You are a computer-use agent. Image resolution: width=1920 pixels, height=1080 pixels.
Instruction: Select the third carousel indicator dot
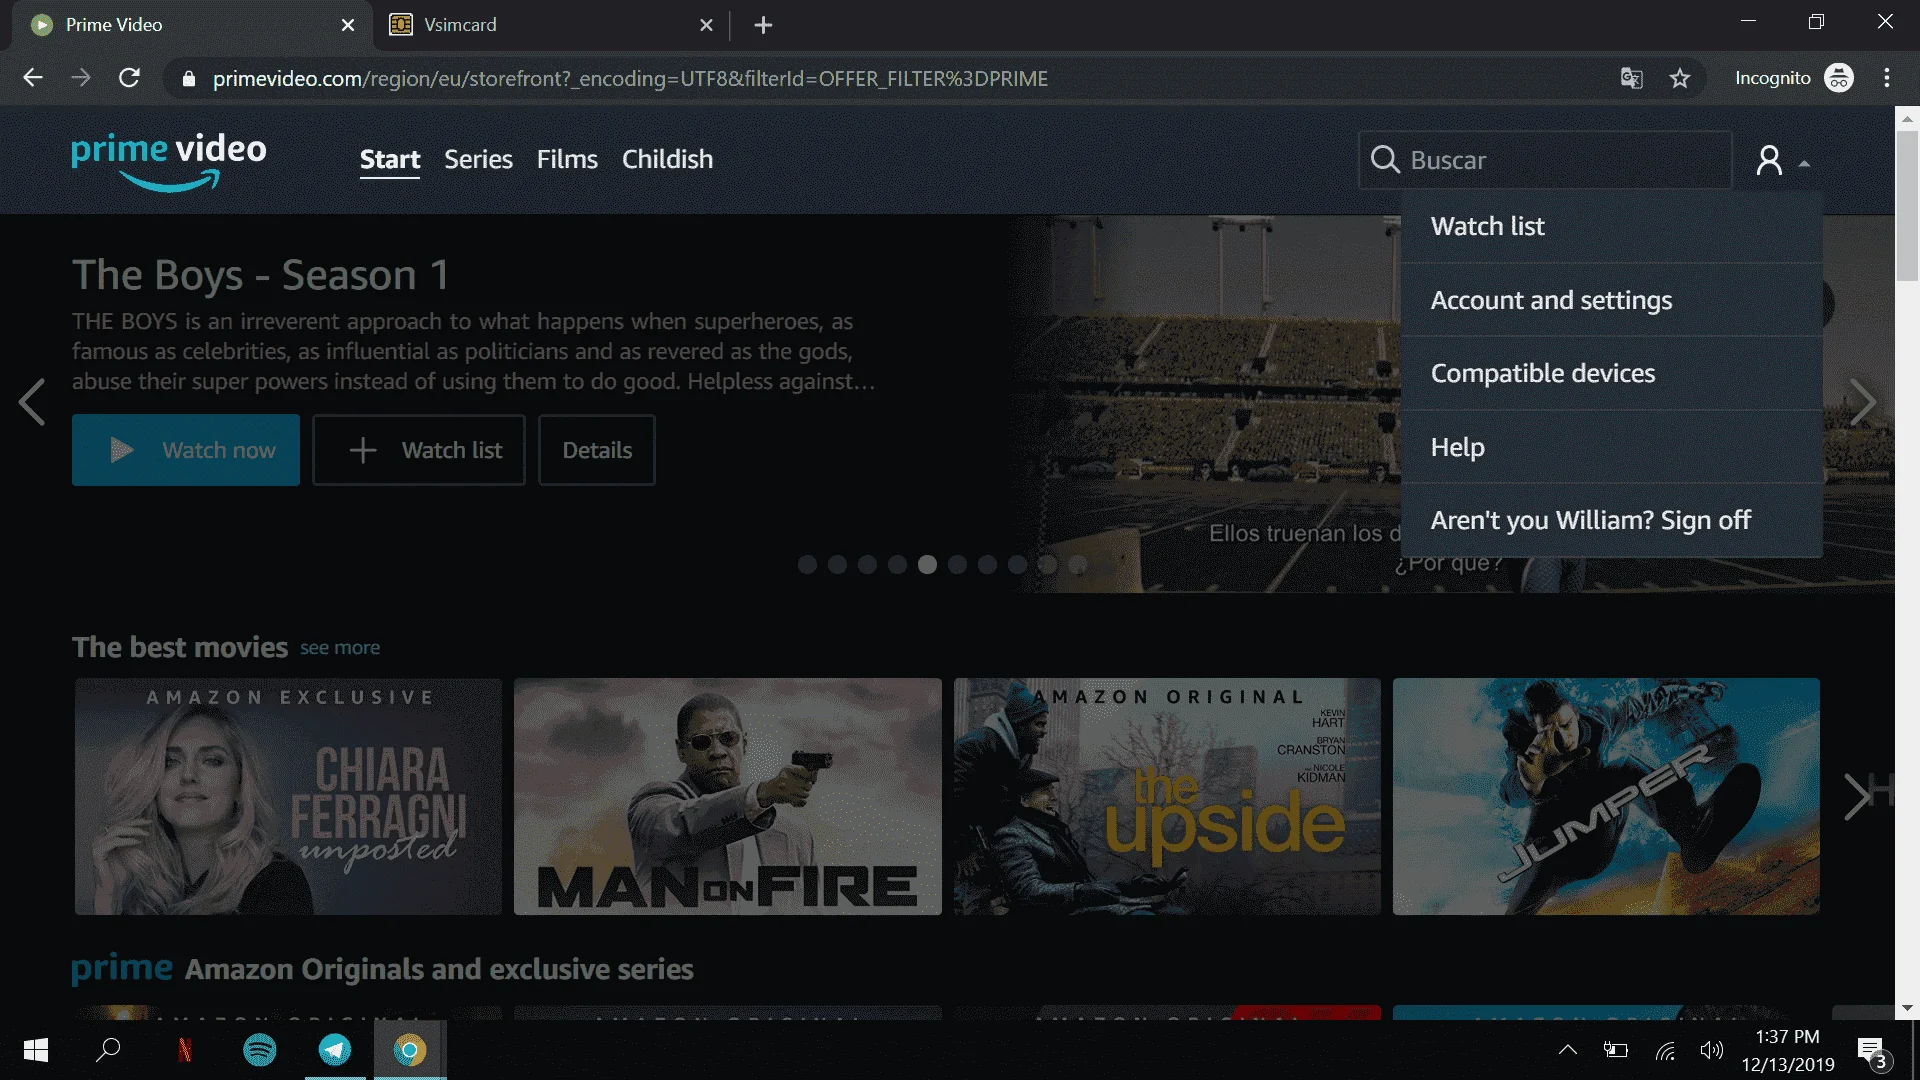pyautogui.click(x=867, y=565)
